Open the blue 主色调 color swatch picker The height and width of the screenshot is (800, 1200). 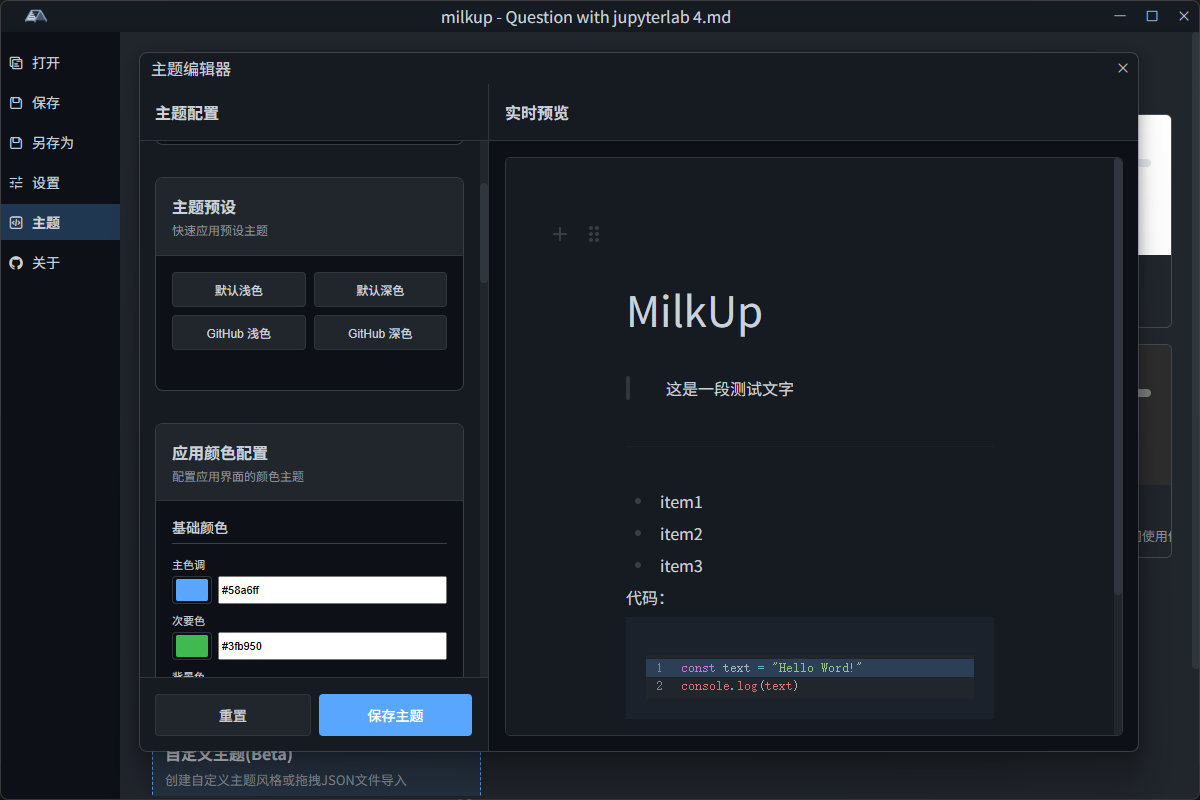(191, 590)
